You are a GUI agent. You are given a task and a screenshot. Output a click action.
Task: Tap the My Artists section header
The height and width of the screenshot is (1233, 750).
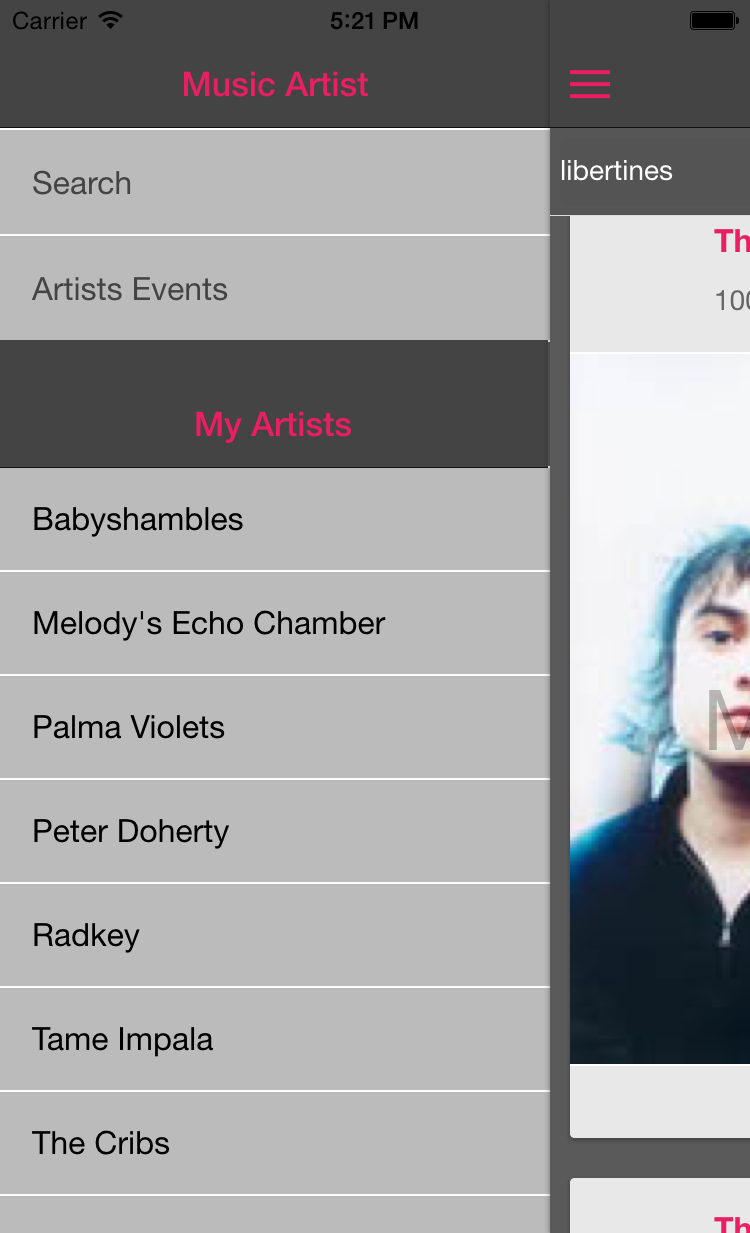pos(273,425)
